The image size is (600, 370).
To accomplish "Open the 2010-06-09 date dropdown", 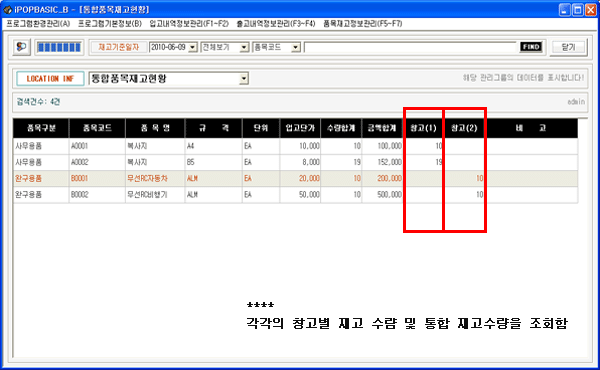I will (x=193, y=47).
